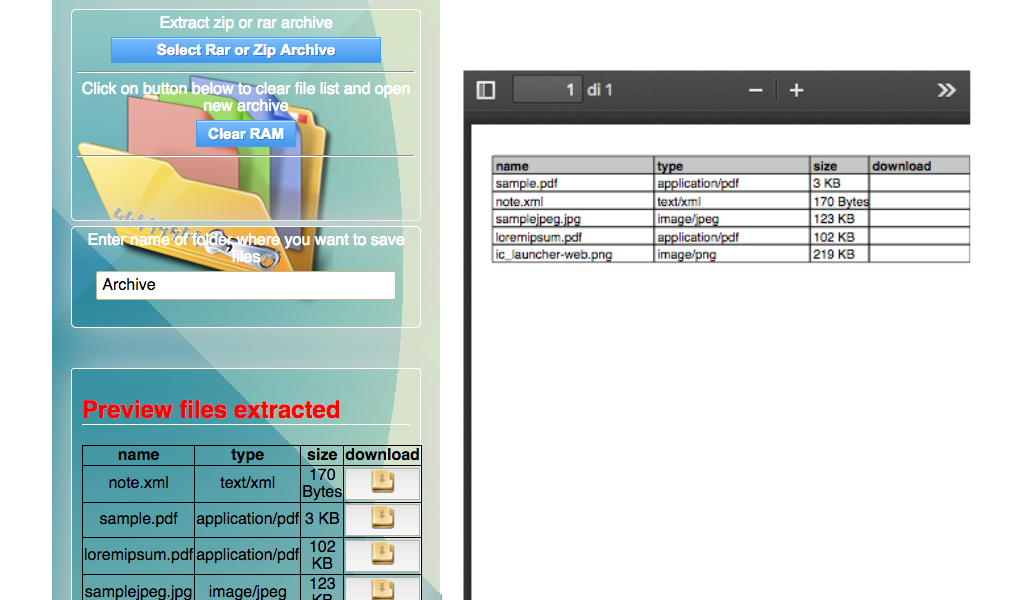1024x600 pixels.
Task: Zoom in on the PDF document
Action: (x=796, y=89)
